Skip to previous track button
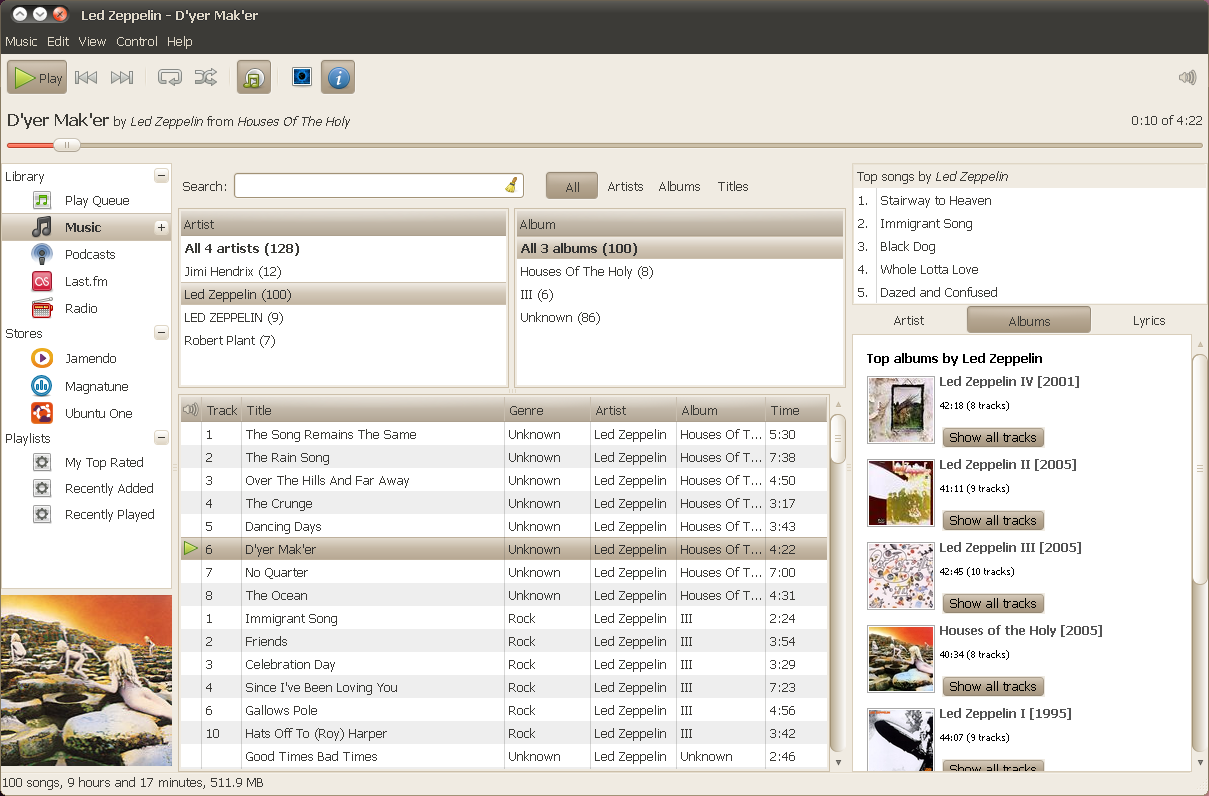This screenshot has width=1209, height=796. (86, 77)
